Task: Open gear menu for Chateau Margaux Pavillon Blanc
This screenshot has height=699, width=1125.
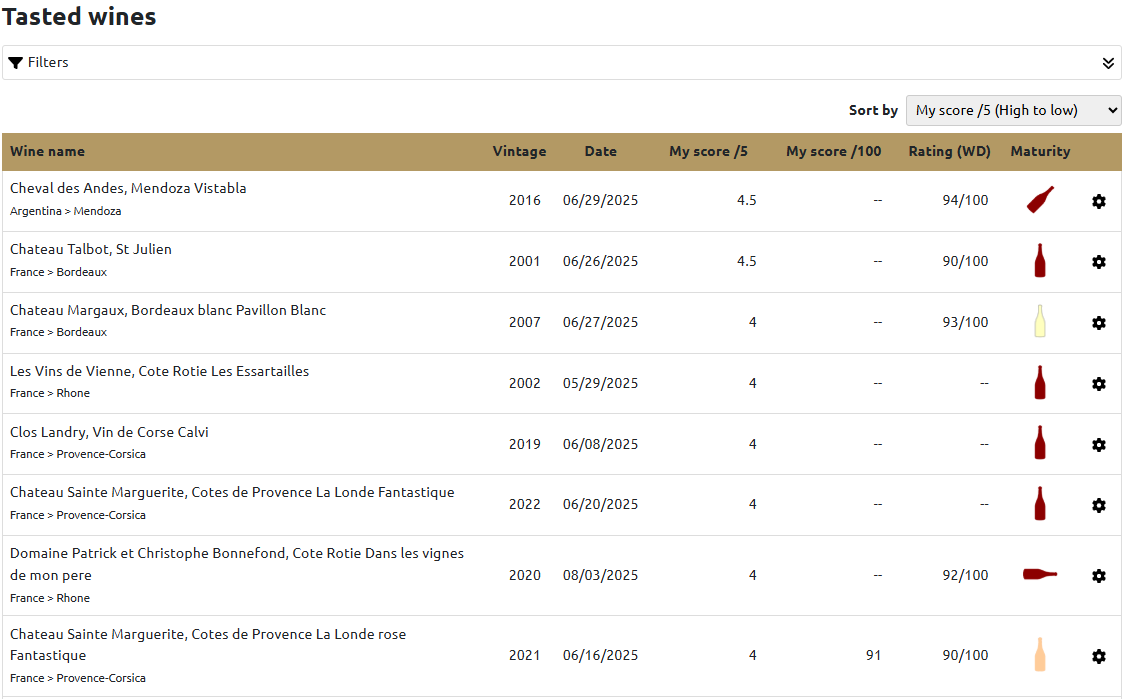Action: pyautogui.click(x=1098, y=323)
